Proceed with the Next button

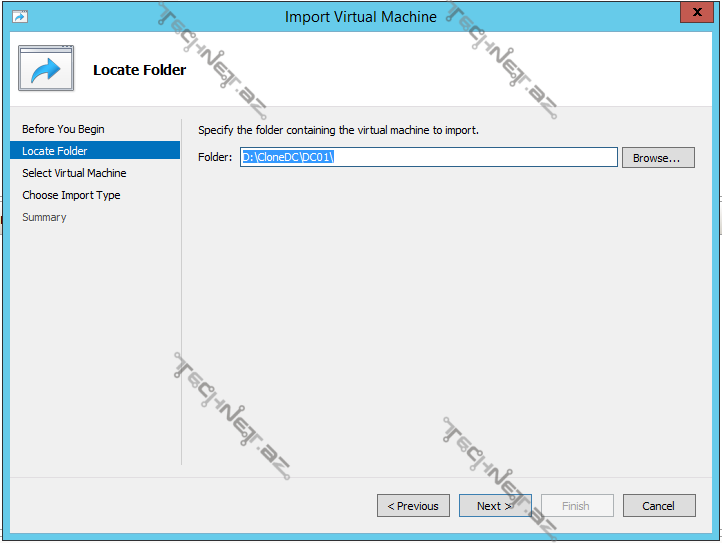pyautogui.click(x=494, y=506)
